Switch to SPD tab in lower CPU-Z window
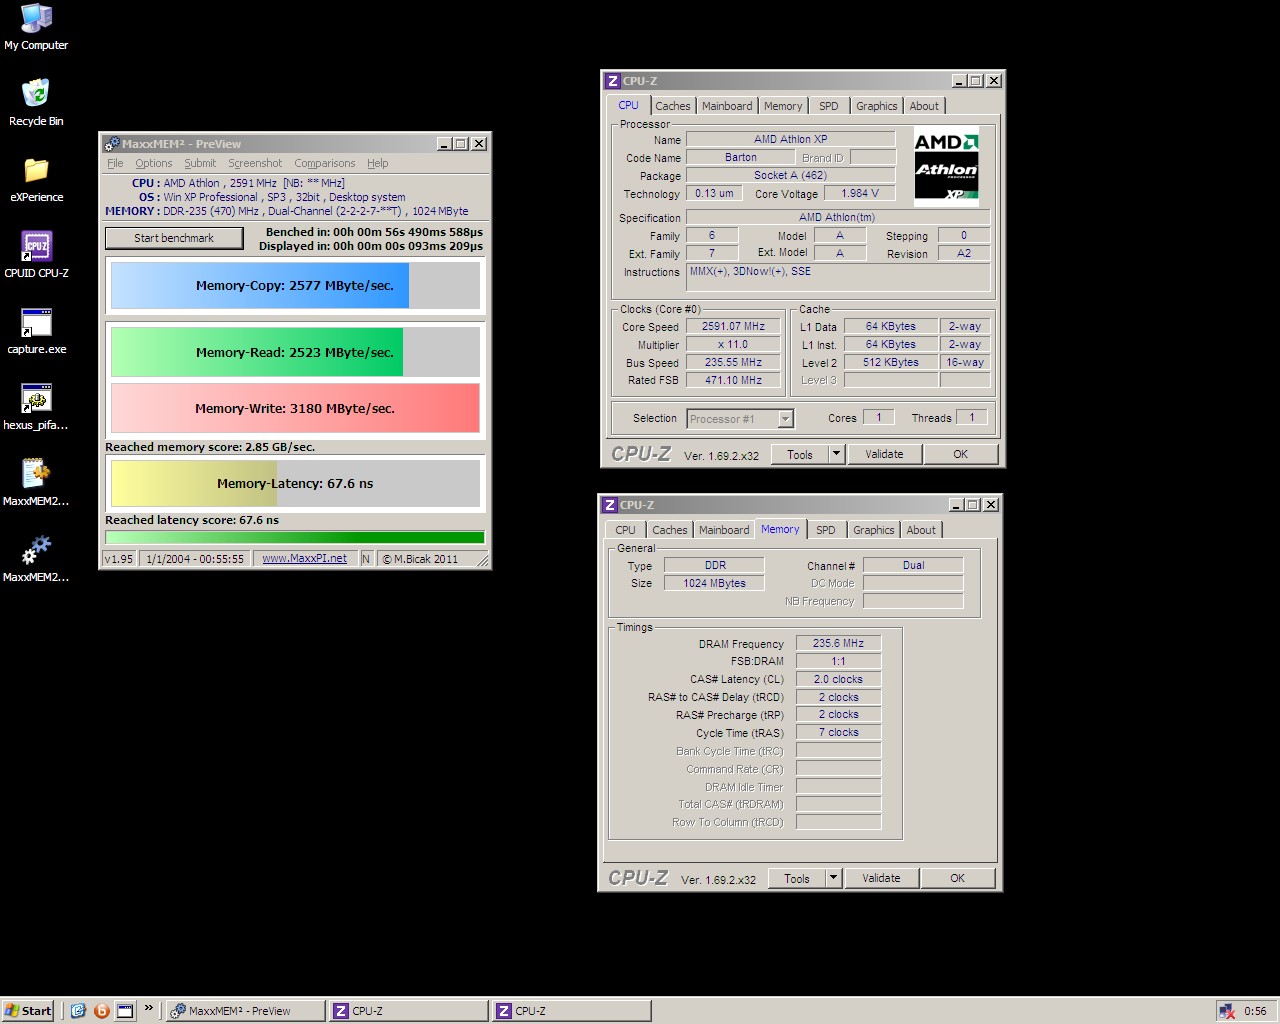This screenshot has width=1280, height=1024. pos(826,530)
